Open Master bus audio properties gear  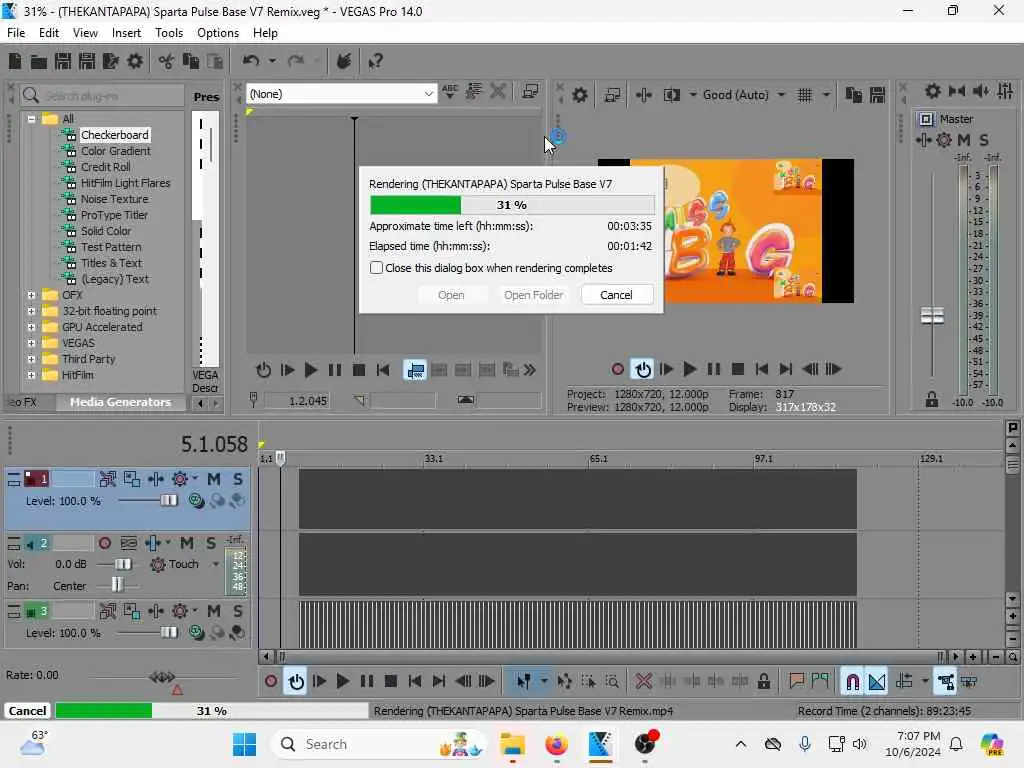click(x=933, y=91)
